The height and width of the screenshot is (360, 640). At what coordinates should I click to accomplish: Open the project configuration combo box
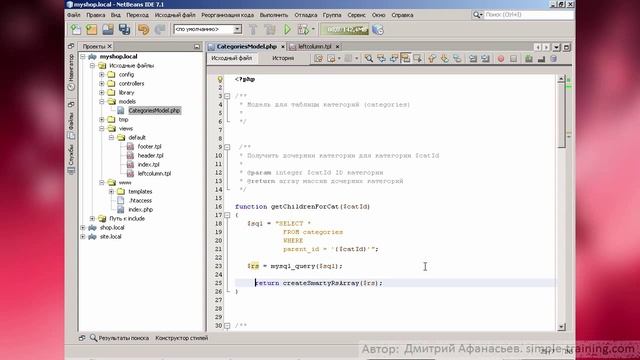(x=208, y=29)
